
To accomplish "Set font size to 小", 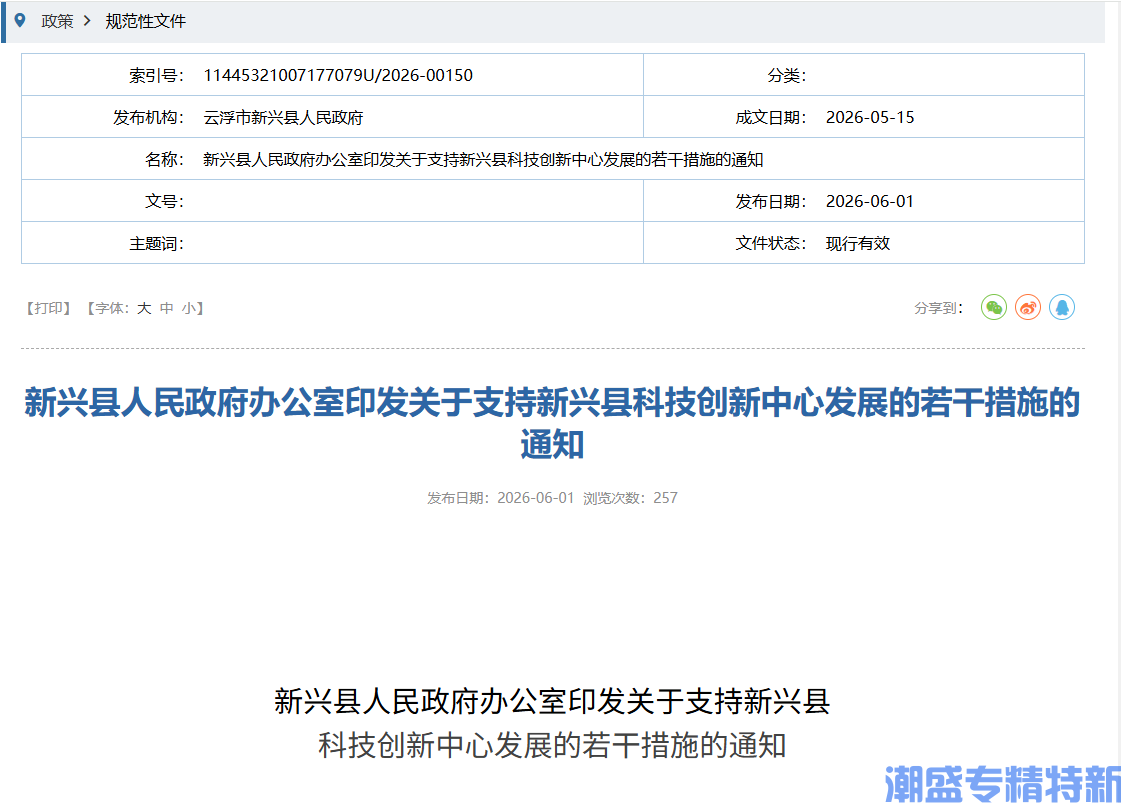I will tap(188, 308).
